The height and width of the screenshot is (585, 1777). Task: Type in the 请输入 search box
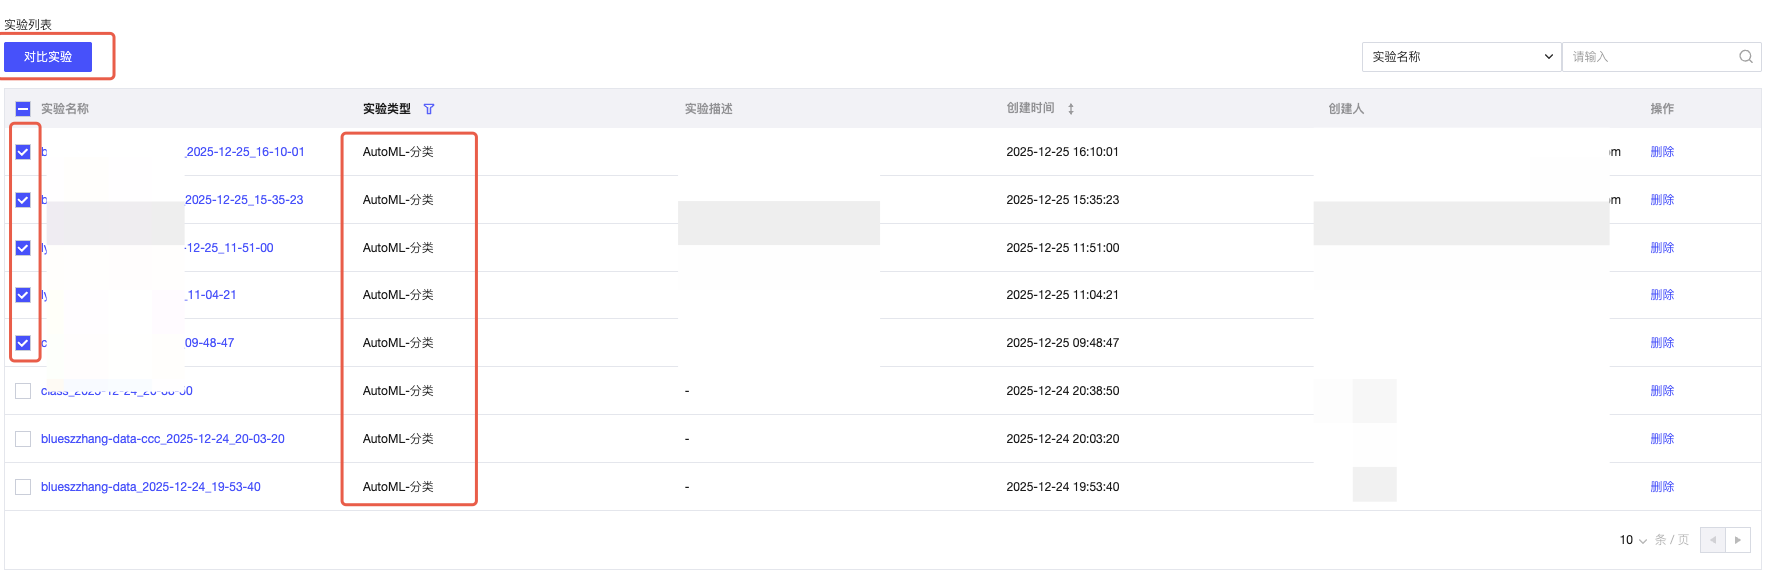[1650, 57]
